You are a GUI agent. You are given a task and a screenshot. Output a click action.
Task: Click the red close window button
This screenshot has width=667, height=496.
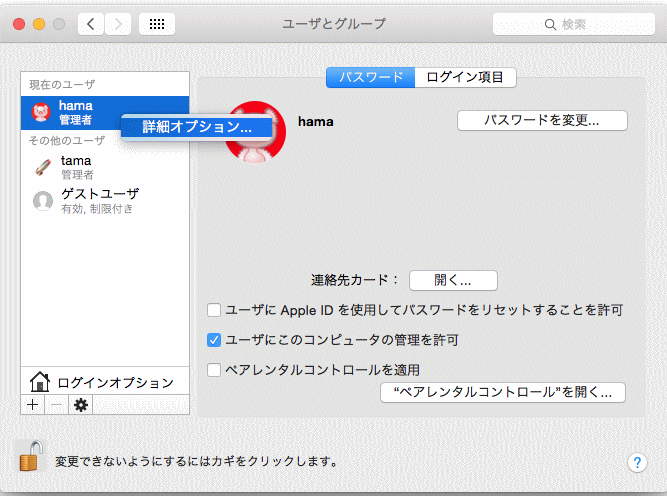19,24
